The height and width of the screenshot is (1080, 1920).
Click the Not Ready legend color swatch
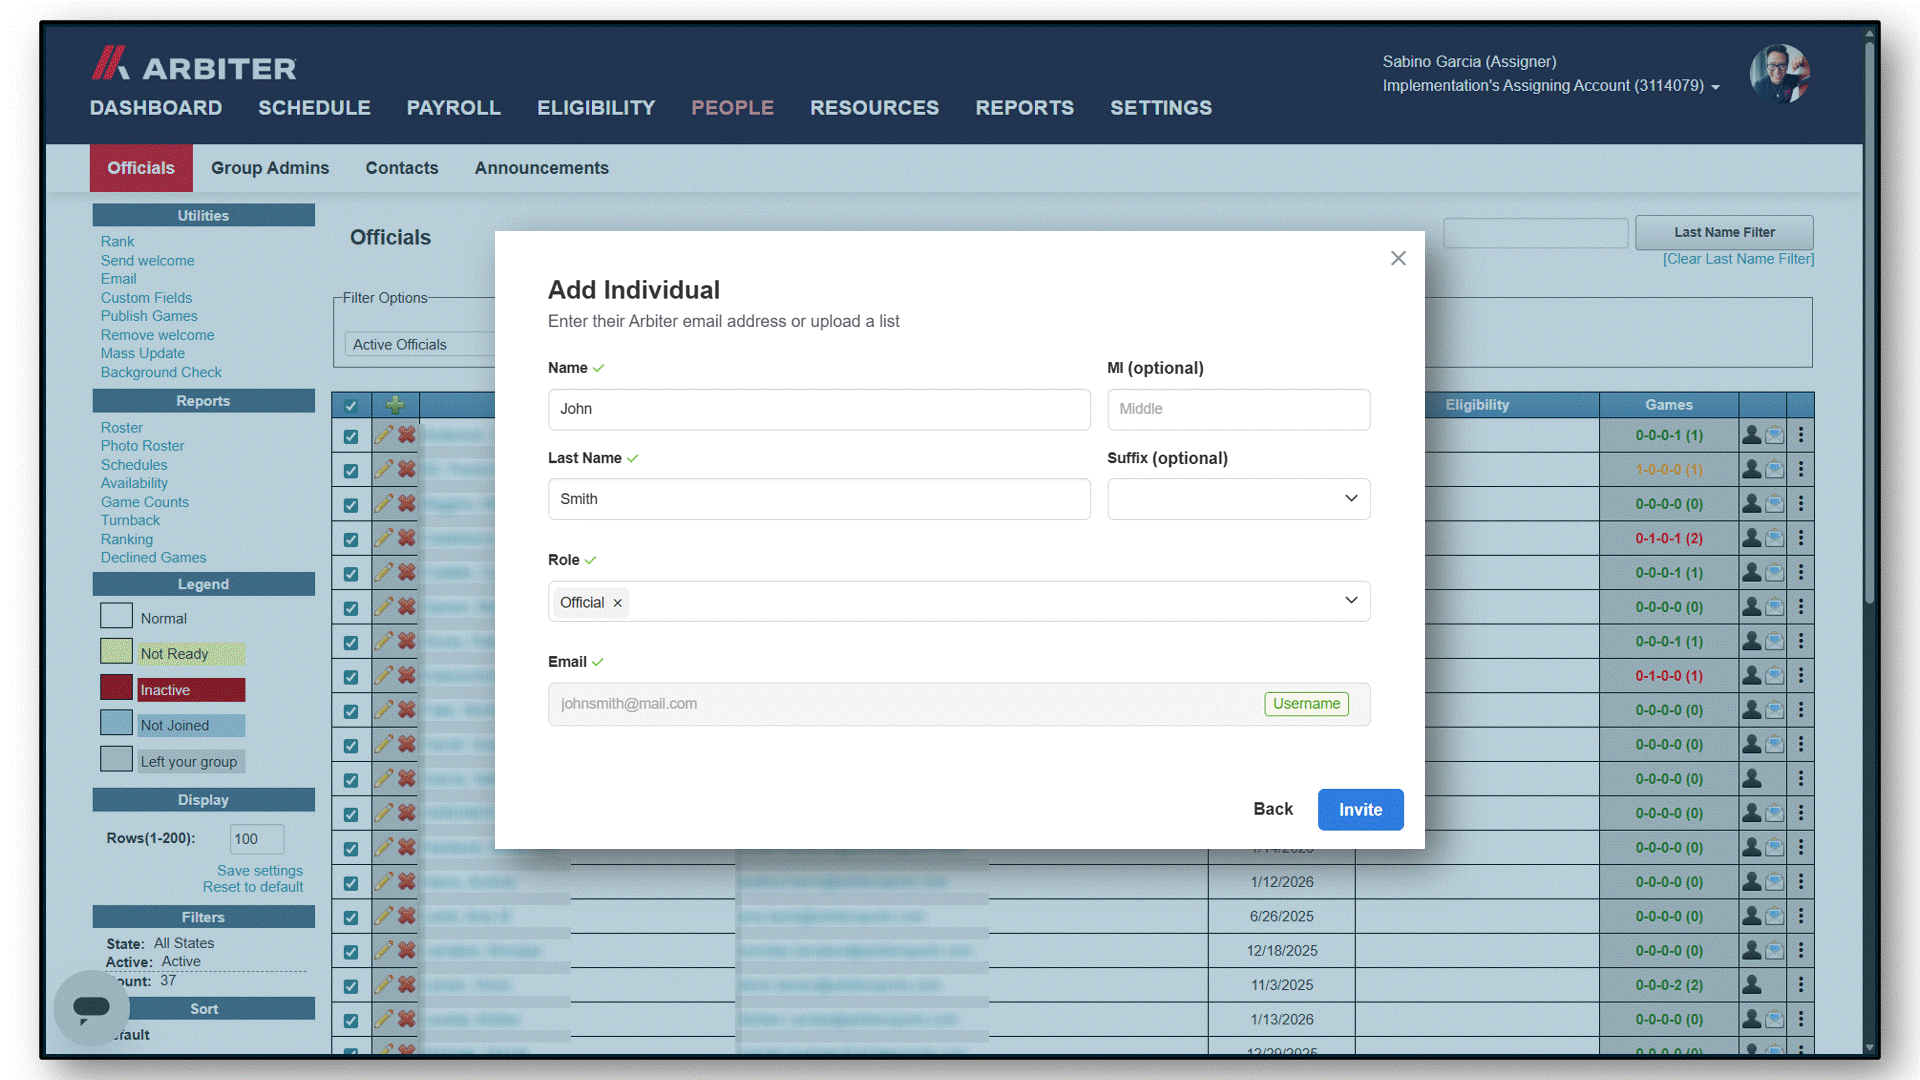pos(116,652)
